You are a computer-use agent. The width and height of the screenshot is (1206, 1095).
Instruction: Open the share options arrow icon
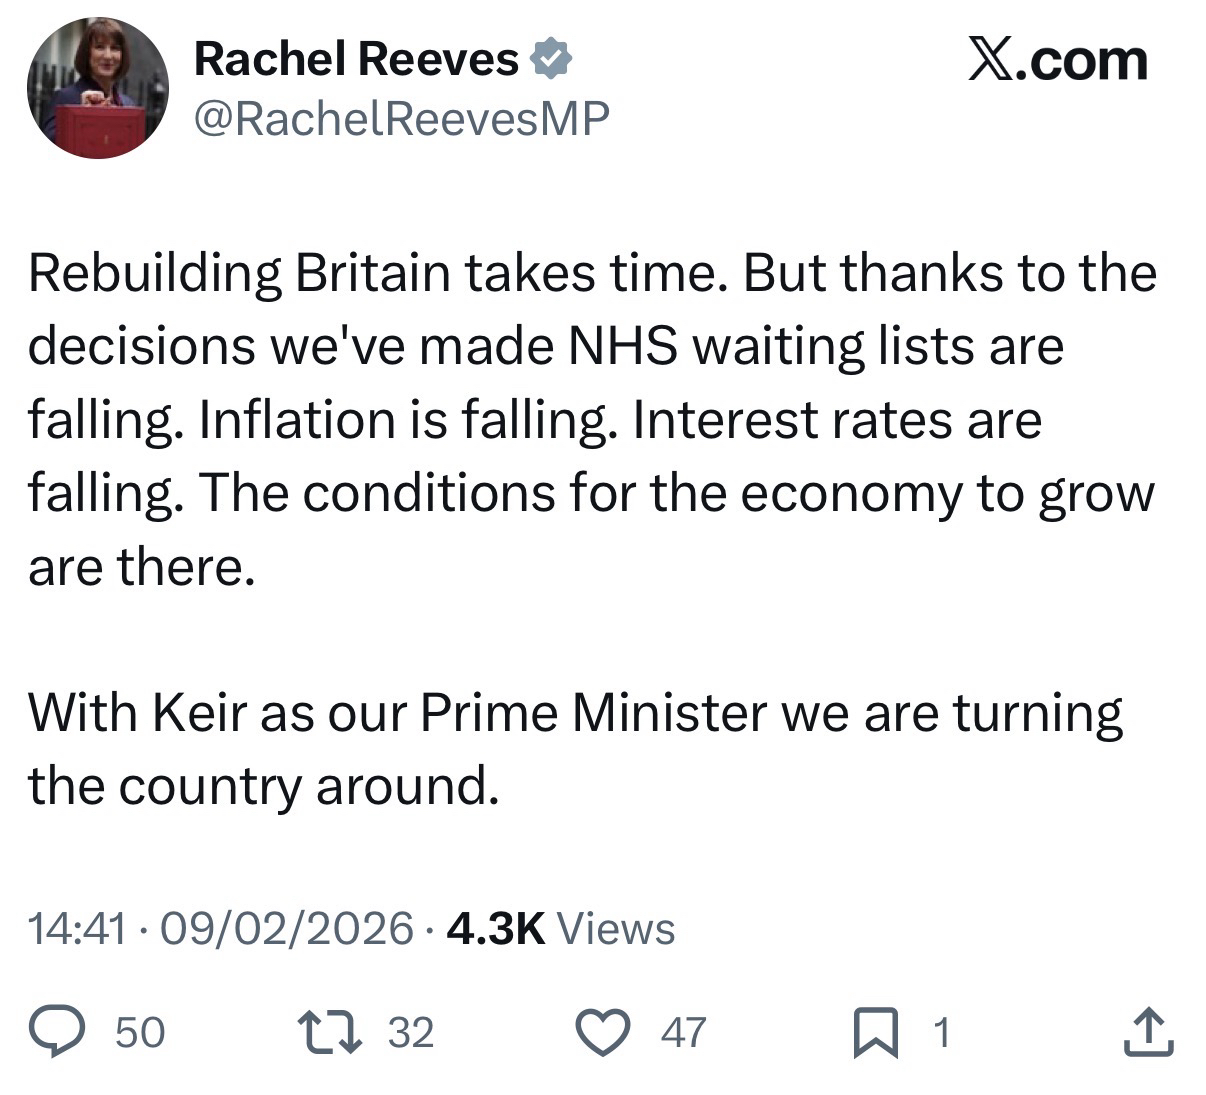coord(1146,1033)
